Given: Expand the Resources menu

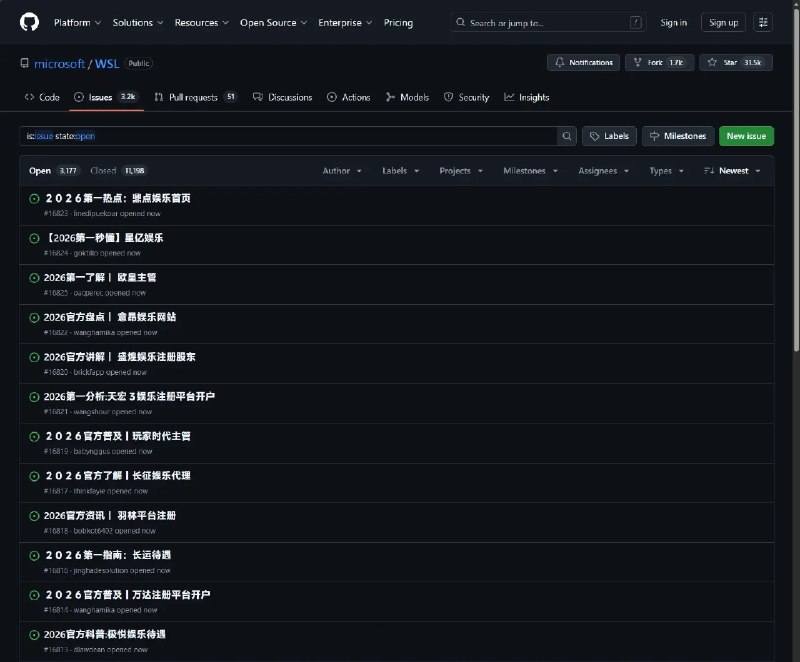Looking at the screenshot, I should 202,22.
